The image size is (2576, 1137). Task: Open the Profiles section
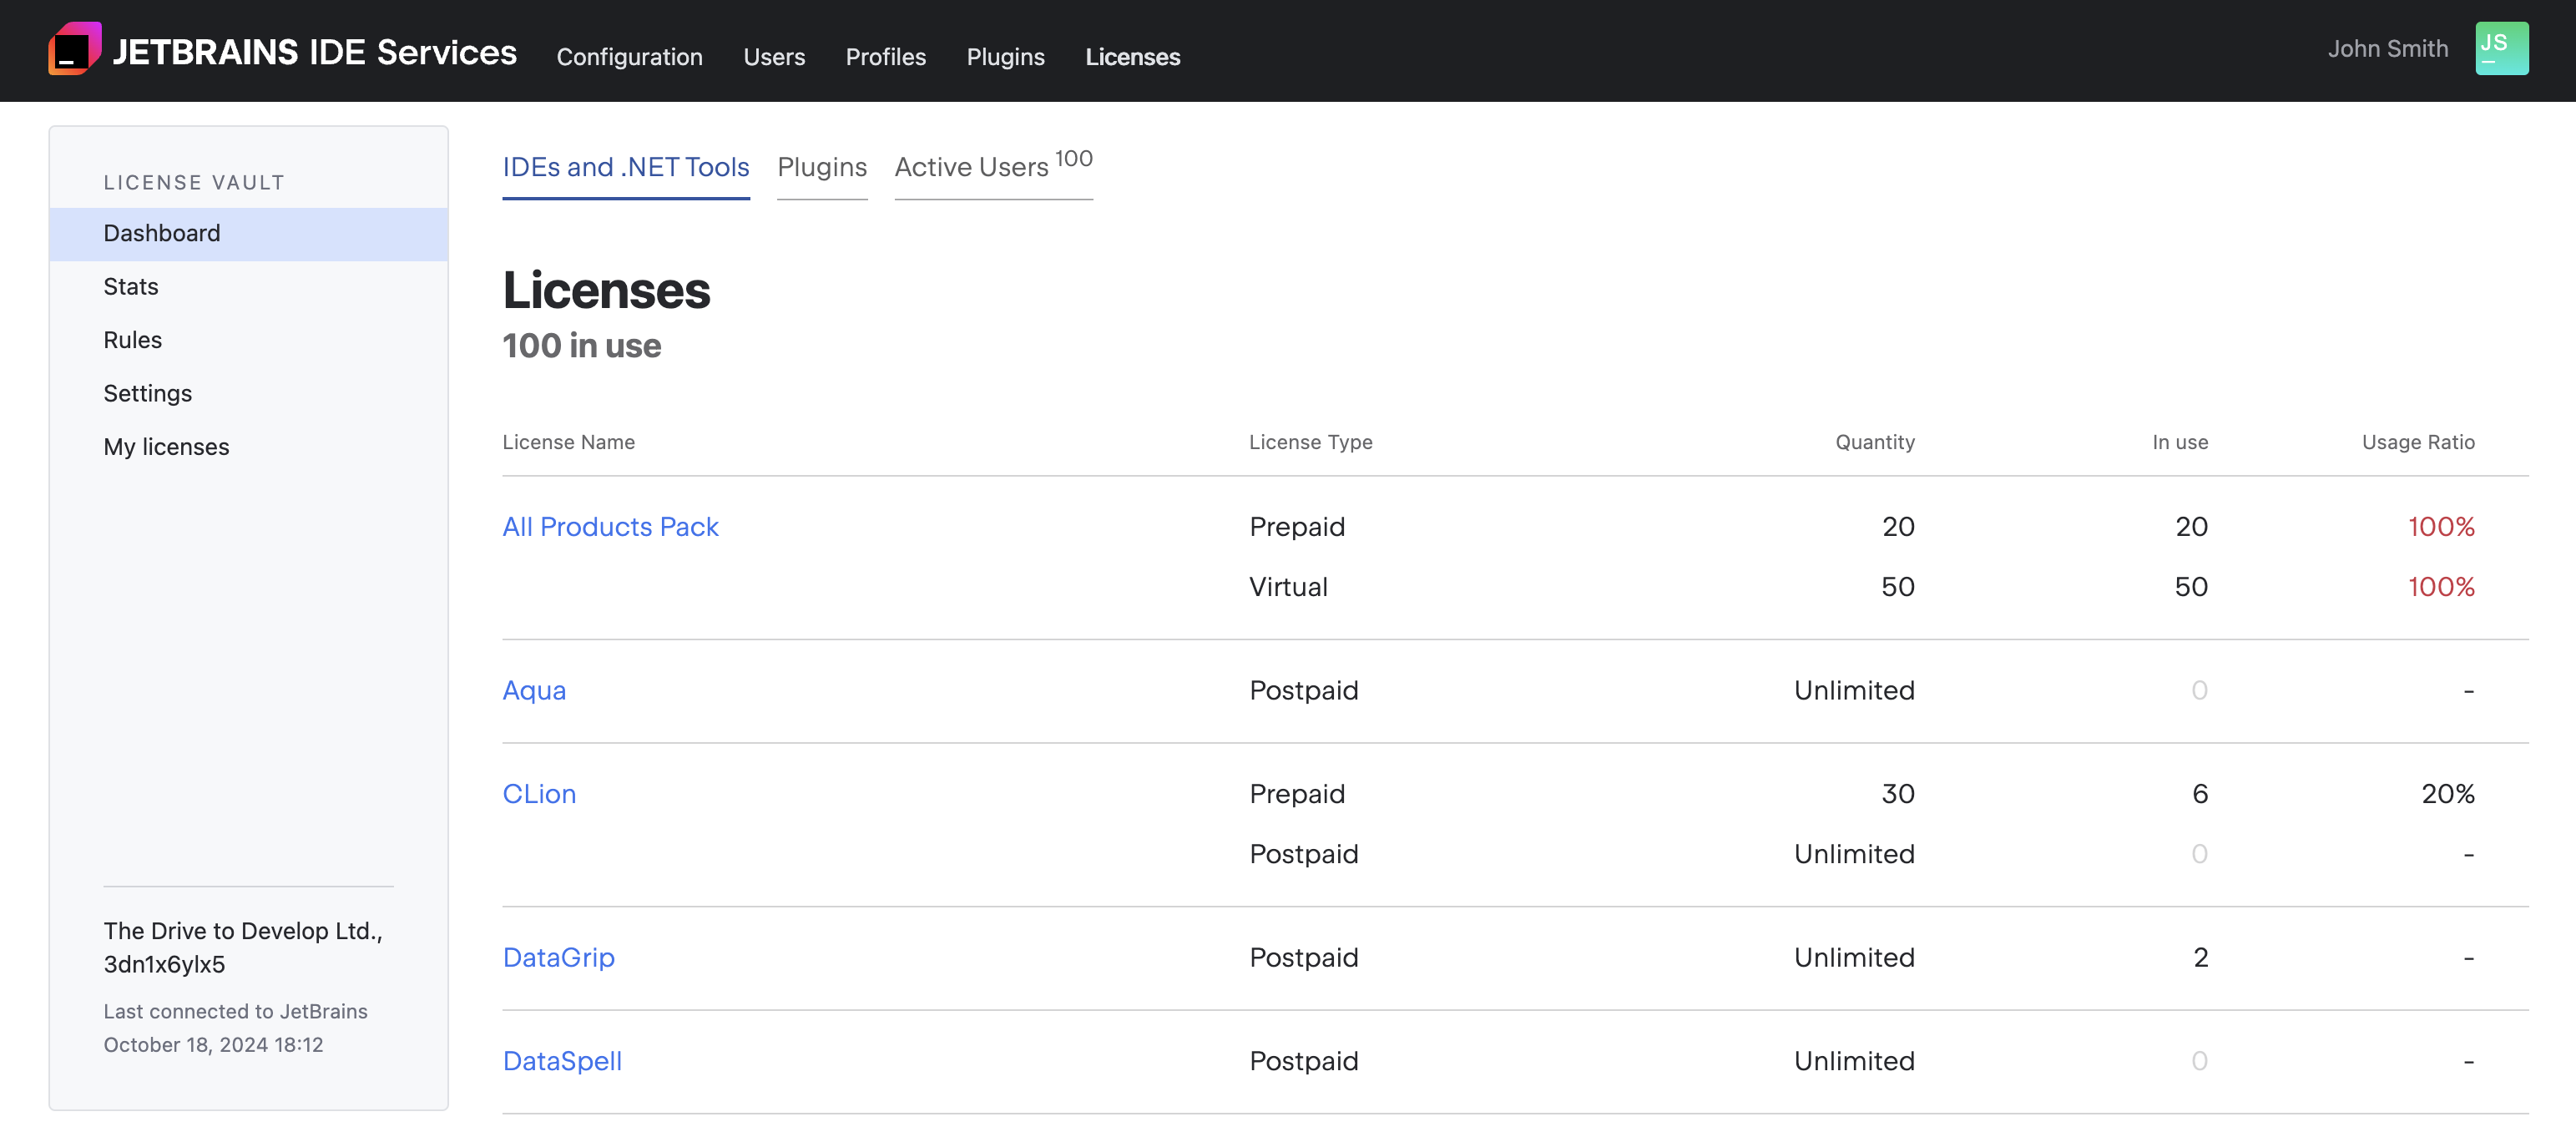point(885,57)
